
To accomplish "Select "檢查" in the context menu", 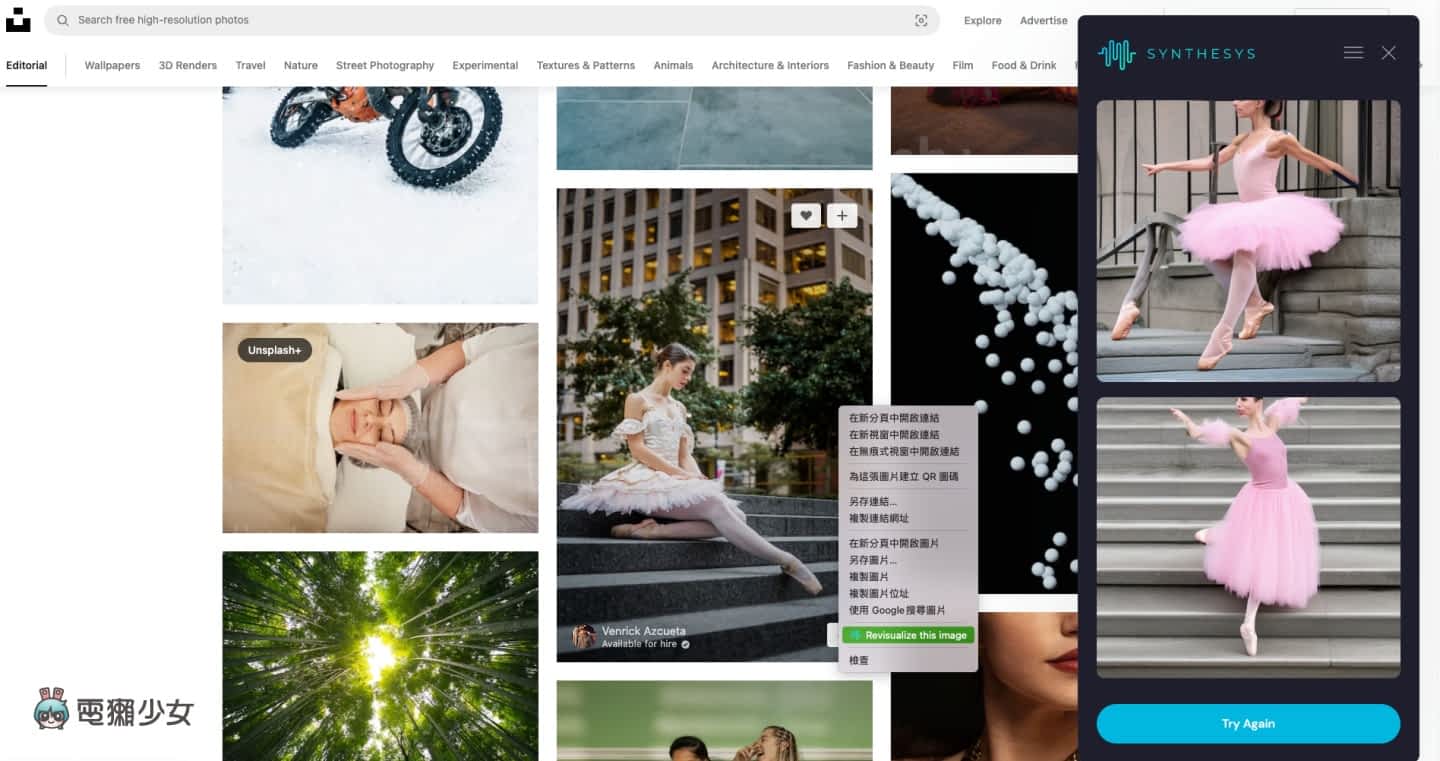I will tap(859, 660).
